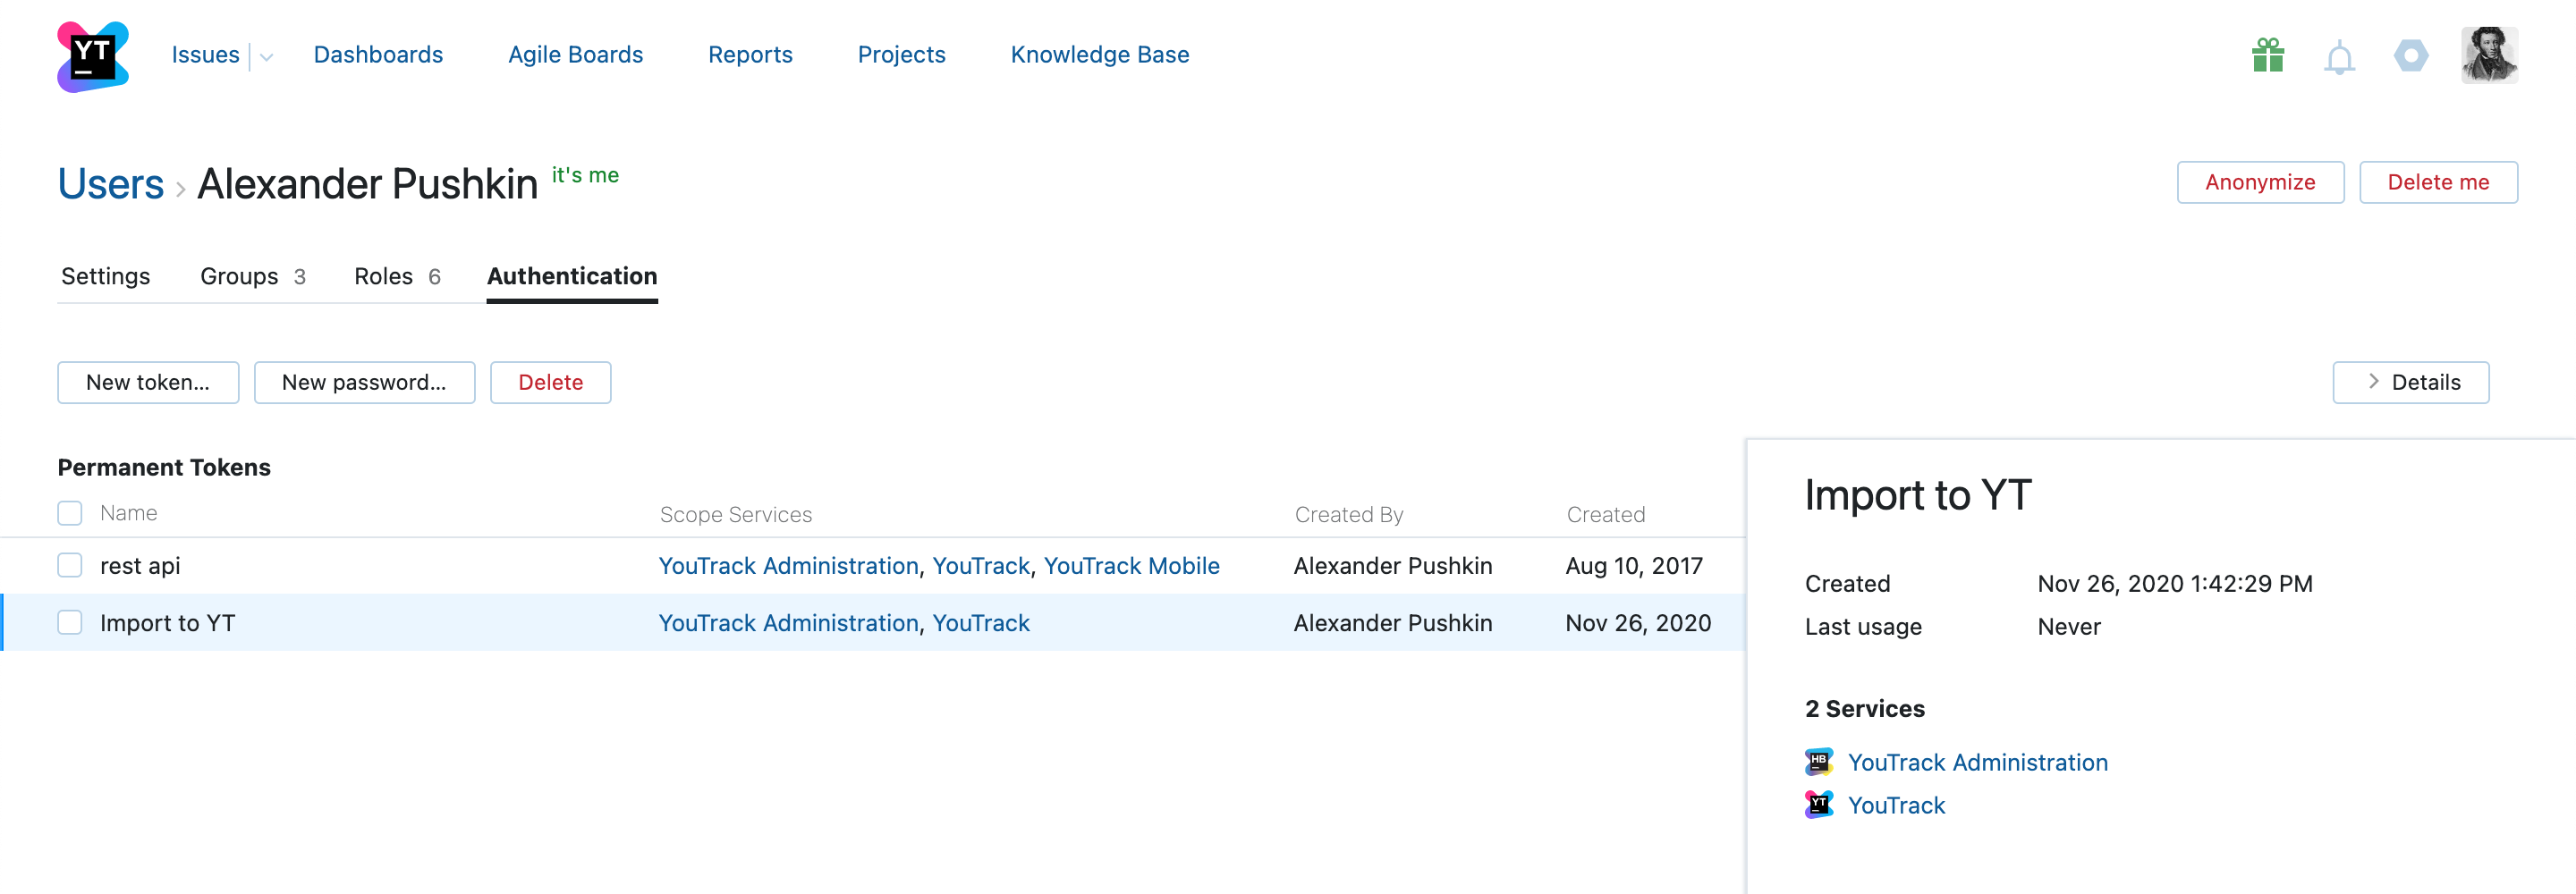Open the administration settings hexagon icon
The width and height of the screenshot is (2576, 894).
[x=2410, y=56]
